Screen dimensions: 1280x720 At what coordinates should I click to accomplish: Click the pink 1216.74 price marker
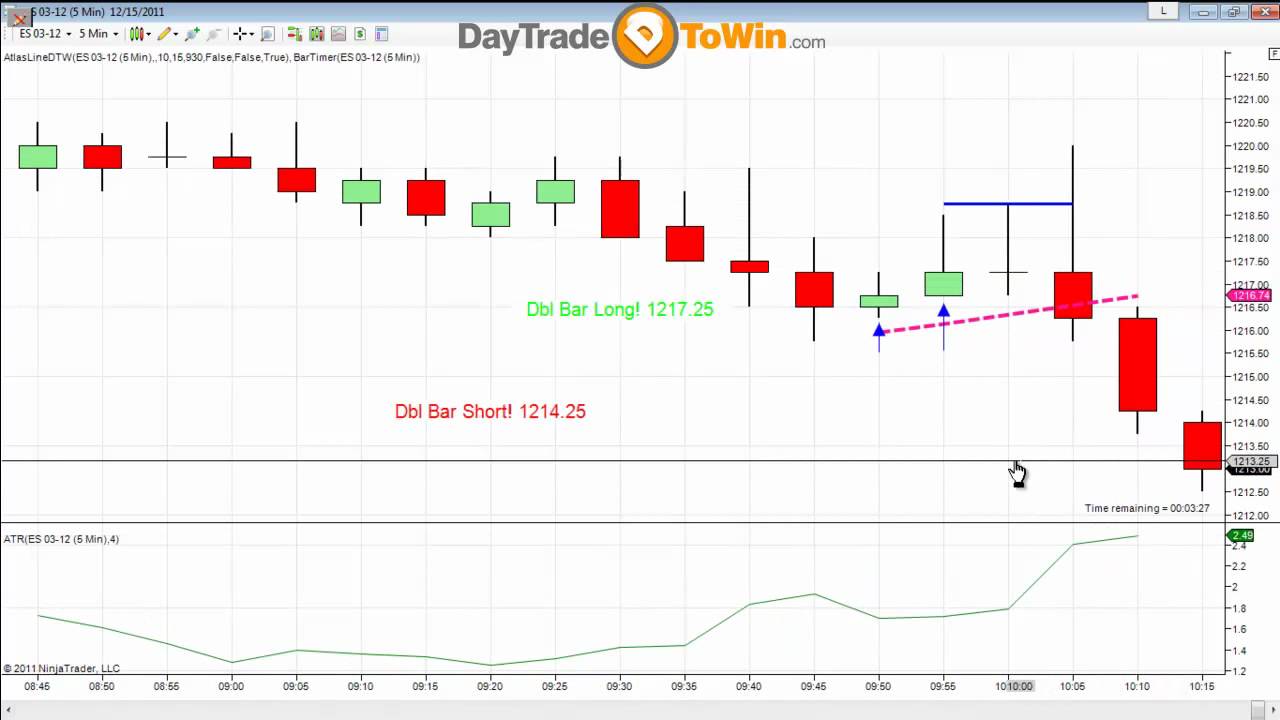tap(1250, 295)
